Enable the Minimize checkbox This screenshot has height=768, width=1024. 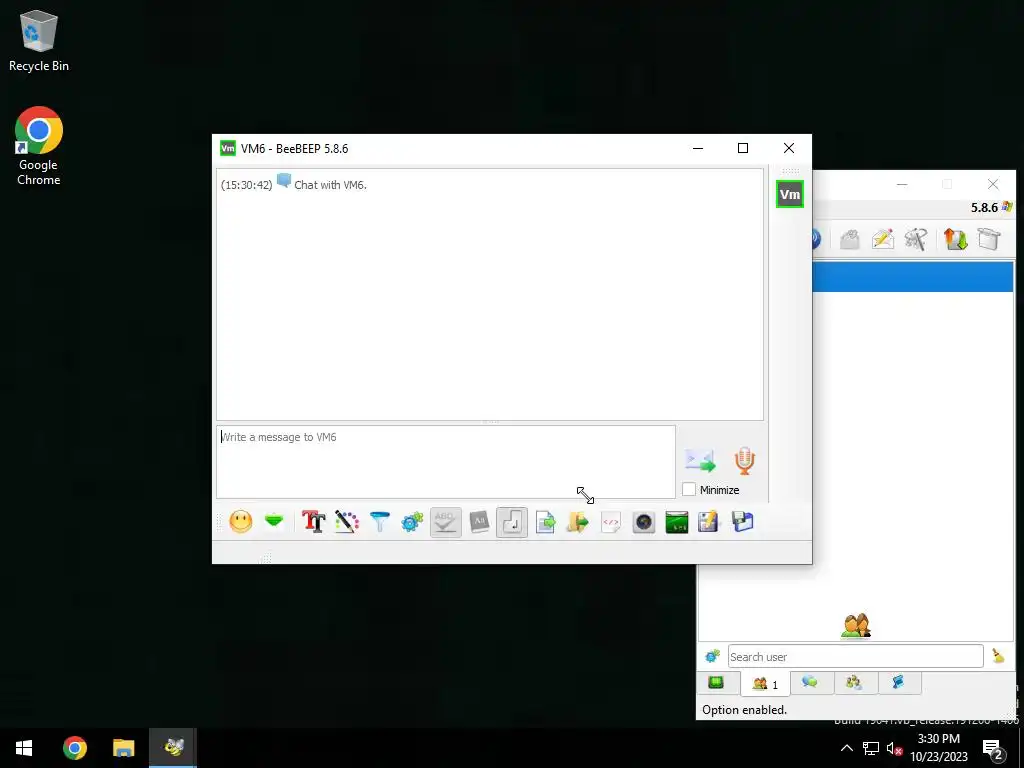click(689, 489)
